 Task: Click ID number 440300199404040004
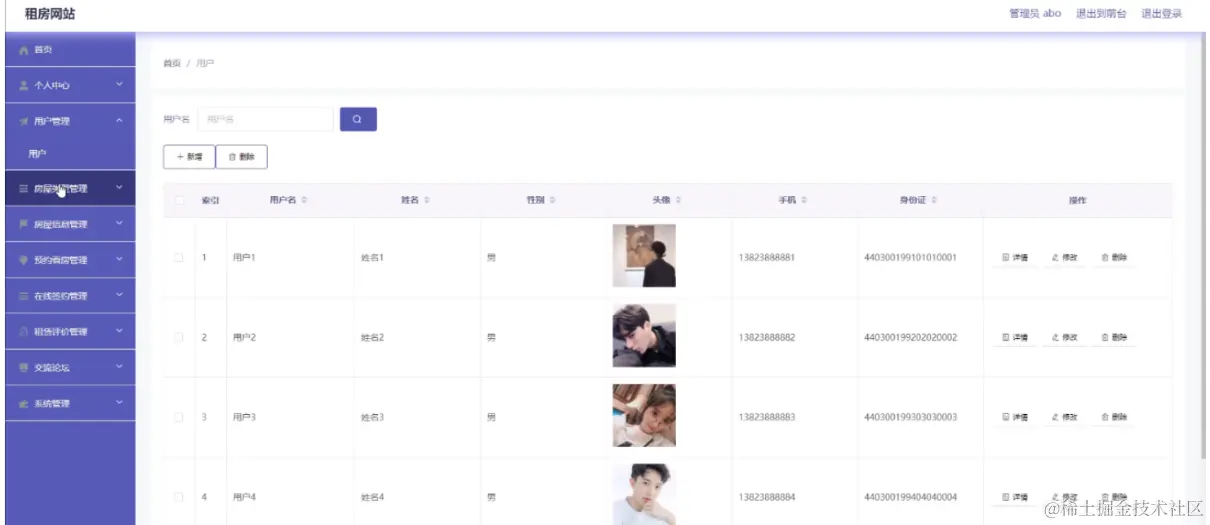point(911,497)
